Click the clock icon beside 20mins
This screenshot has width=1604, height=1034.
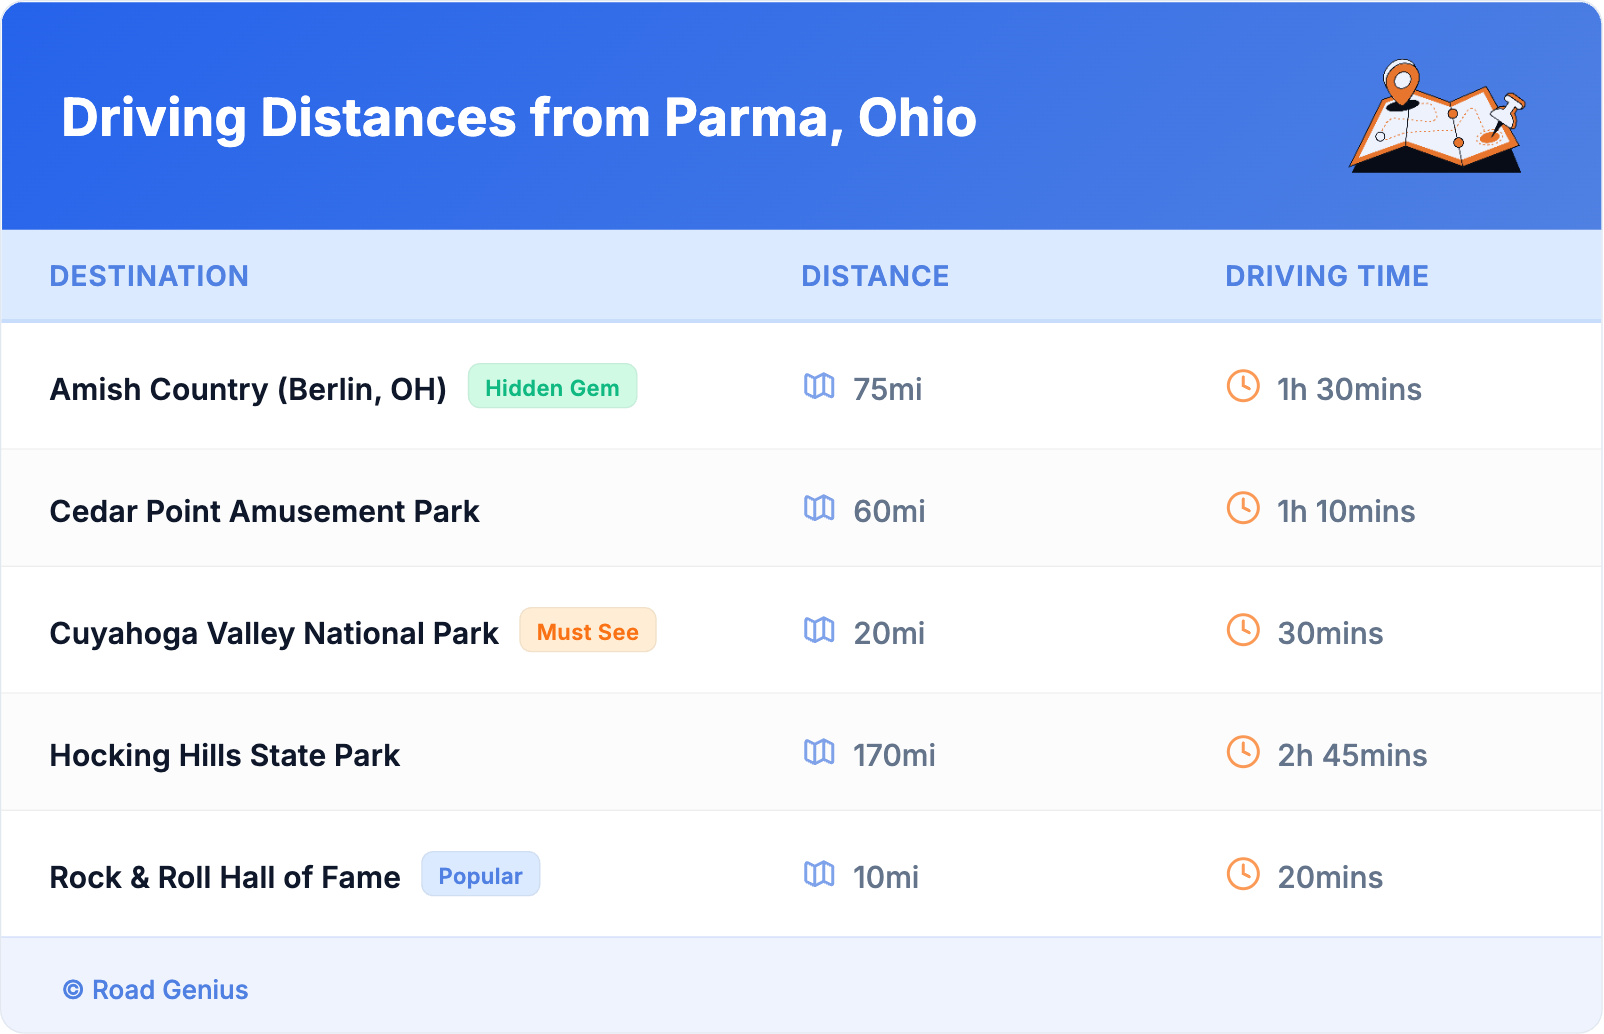pyautogui.click(x=1243, y=874)
